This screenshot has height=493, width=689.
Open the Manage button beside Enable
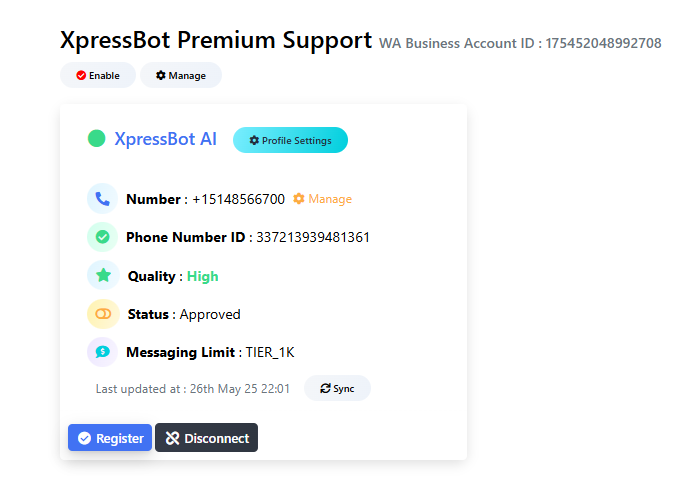pyautogui.click(x=181, y=75)
